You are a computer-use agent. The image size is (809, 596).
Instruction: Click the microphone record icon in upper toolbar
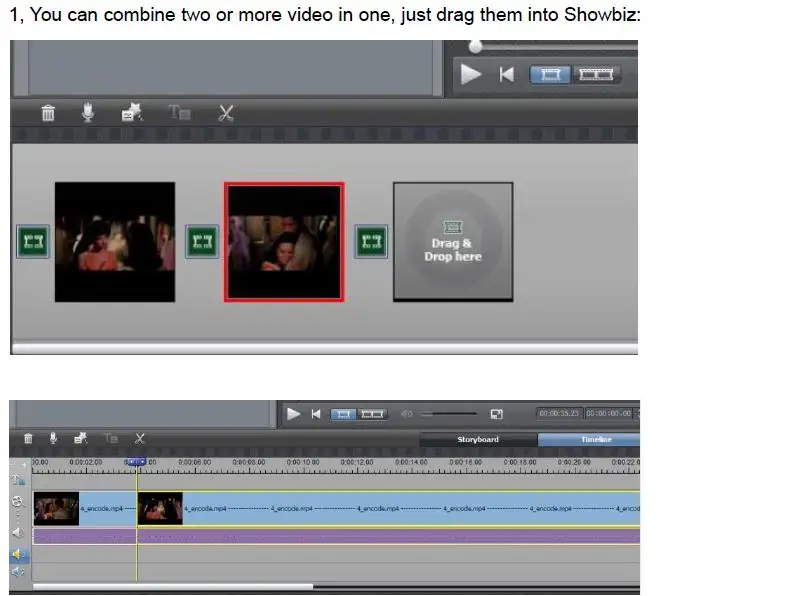coord(88,112)
